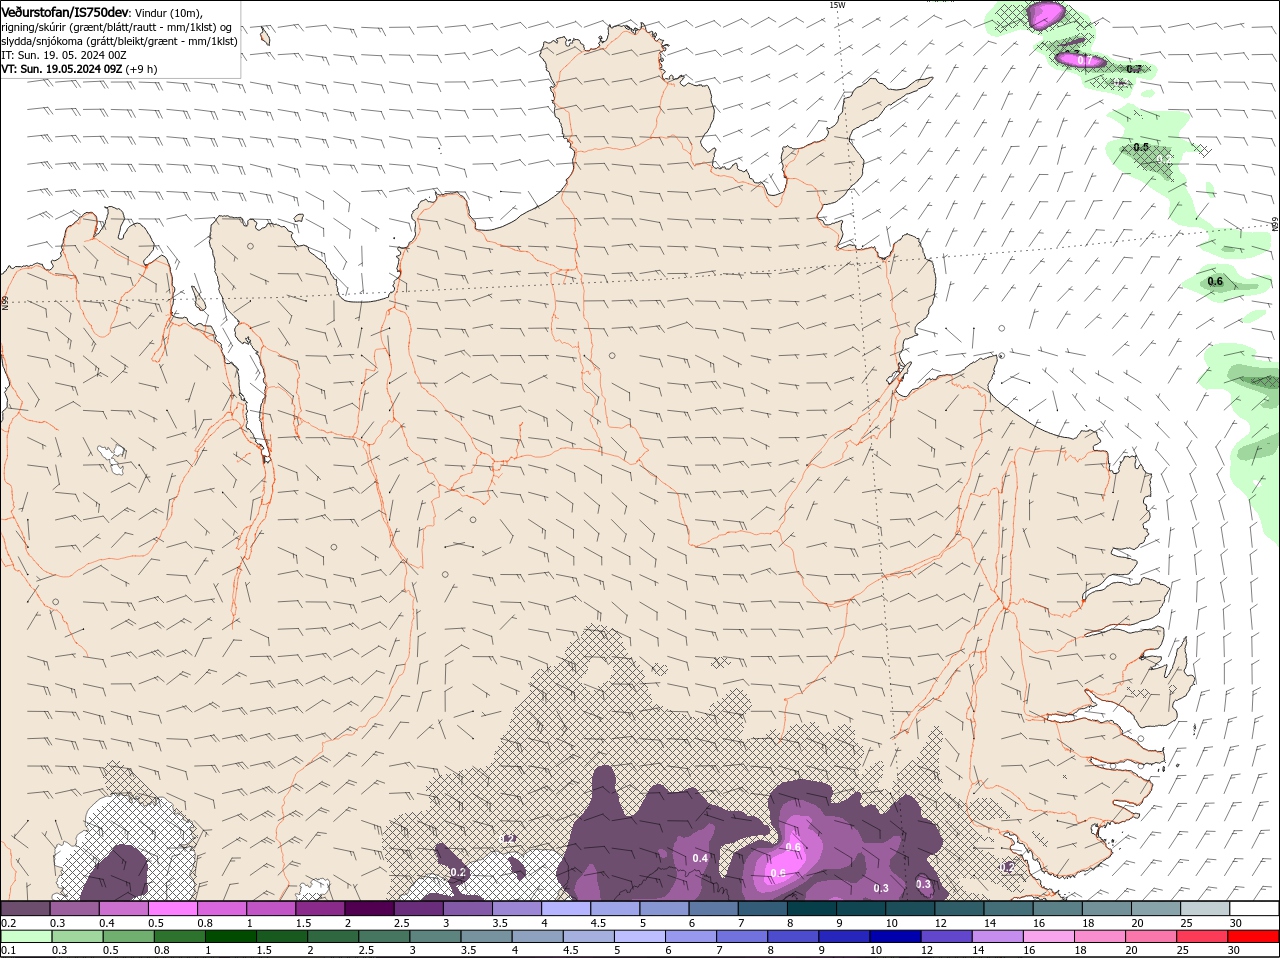Viewport: 1280px width, 958px height.
Task: Click the black '0.5' label on northeast rain patch
Action: (1141, 148)
